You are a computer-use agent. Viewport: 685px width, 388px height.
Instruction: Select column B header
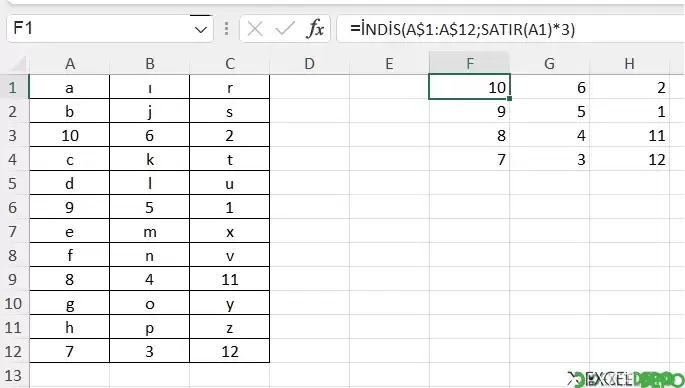pyautogui.click(x=149, y=64)
